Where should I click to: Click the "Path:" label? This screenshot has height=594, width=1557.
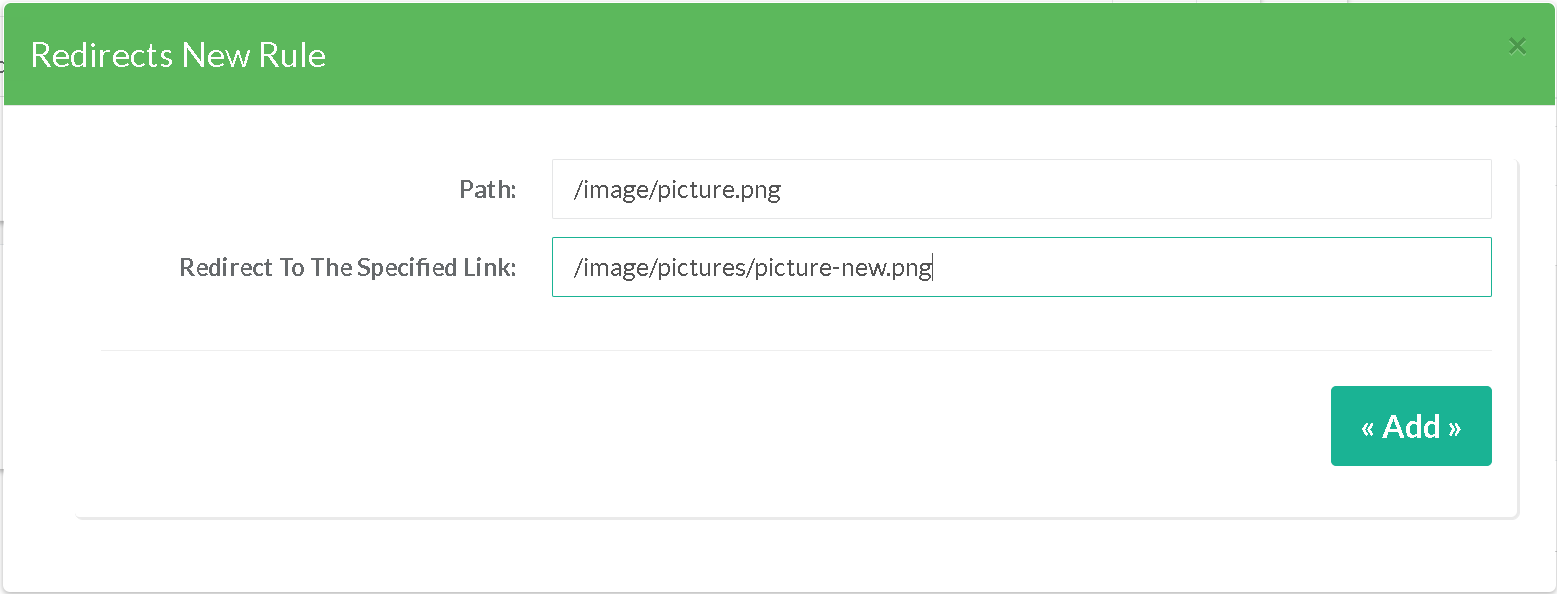tap(487, 189)
